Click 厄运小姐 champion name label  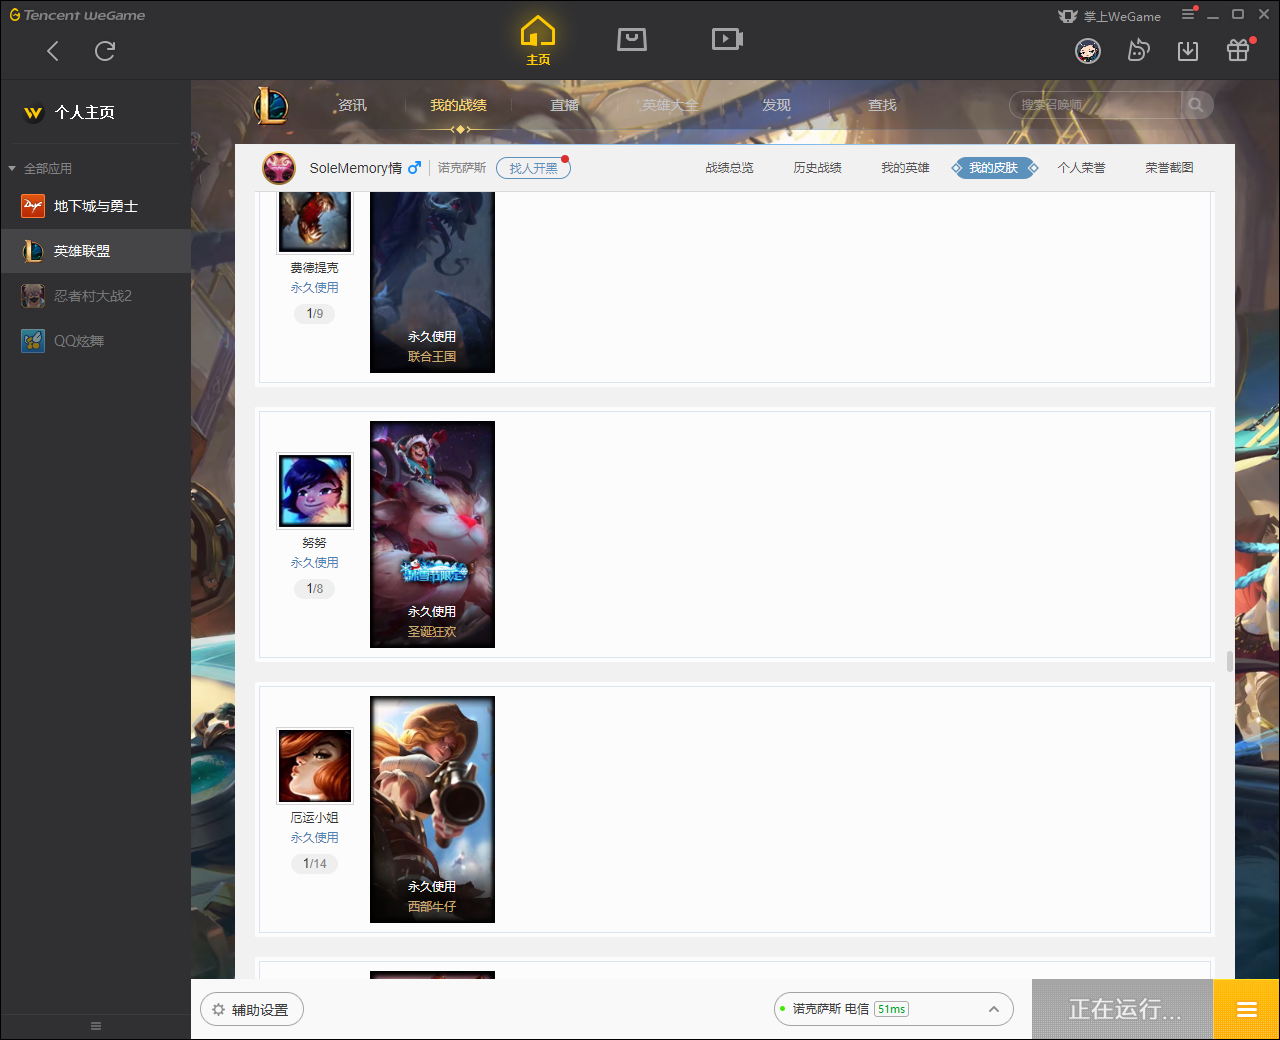point(315,818)
